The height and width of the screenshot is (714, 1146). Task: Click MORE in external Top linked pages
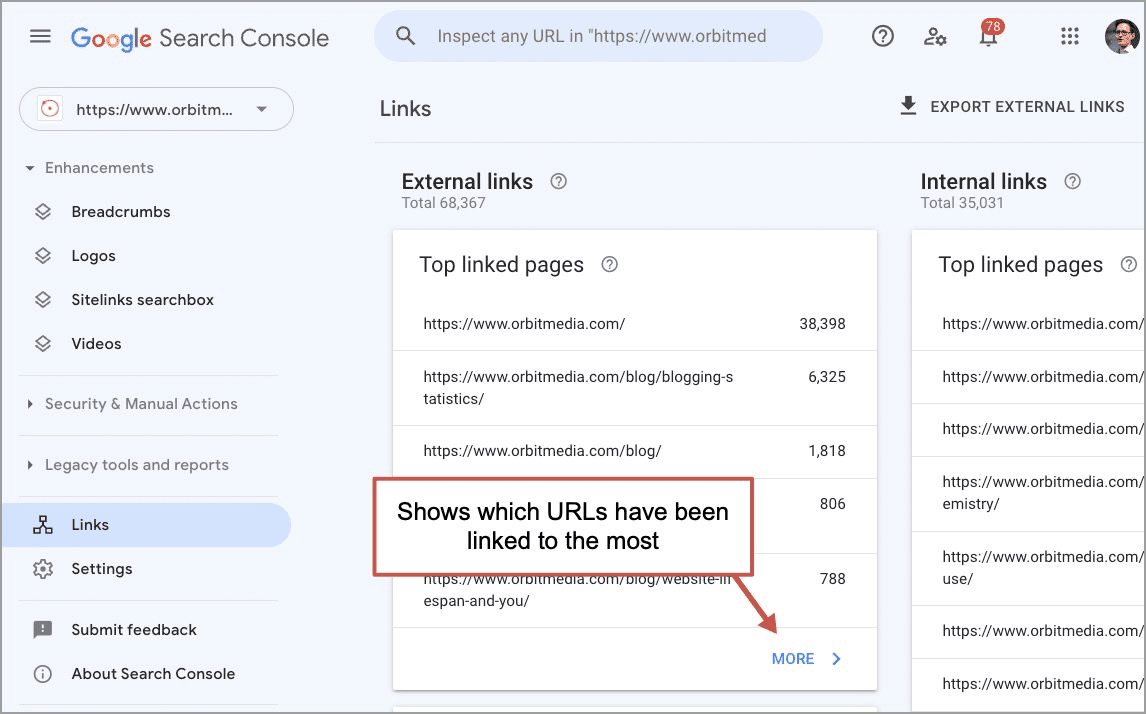click(793, 659)
